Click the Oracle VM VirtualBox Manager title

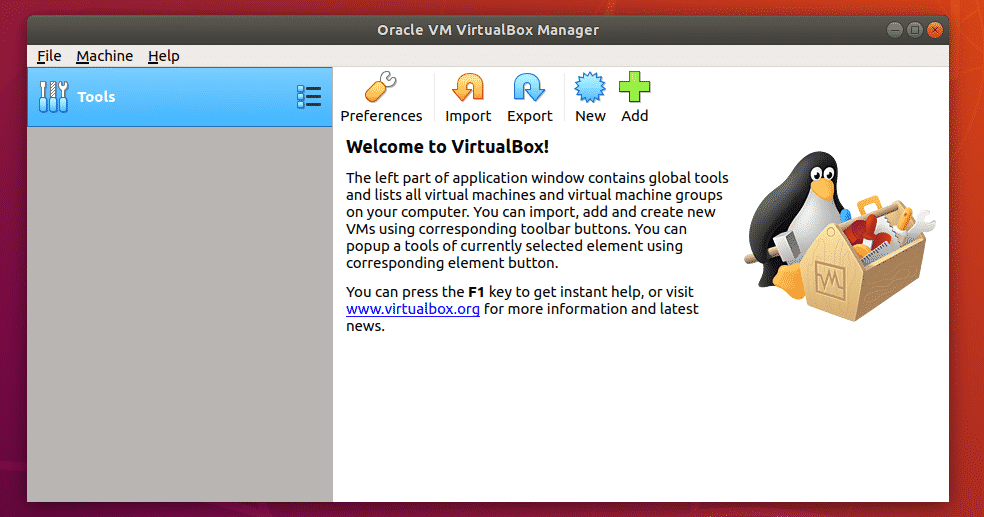coord(488,30)
